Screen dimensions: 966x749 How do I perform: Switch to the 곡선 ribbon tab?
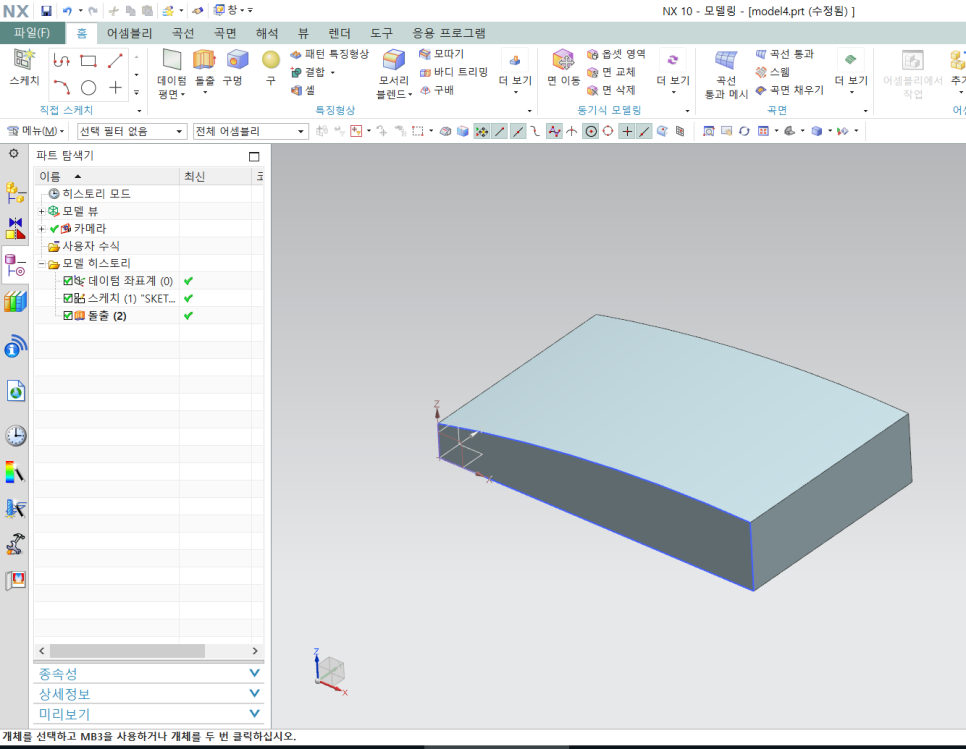click(183, 33)
